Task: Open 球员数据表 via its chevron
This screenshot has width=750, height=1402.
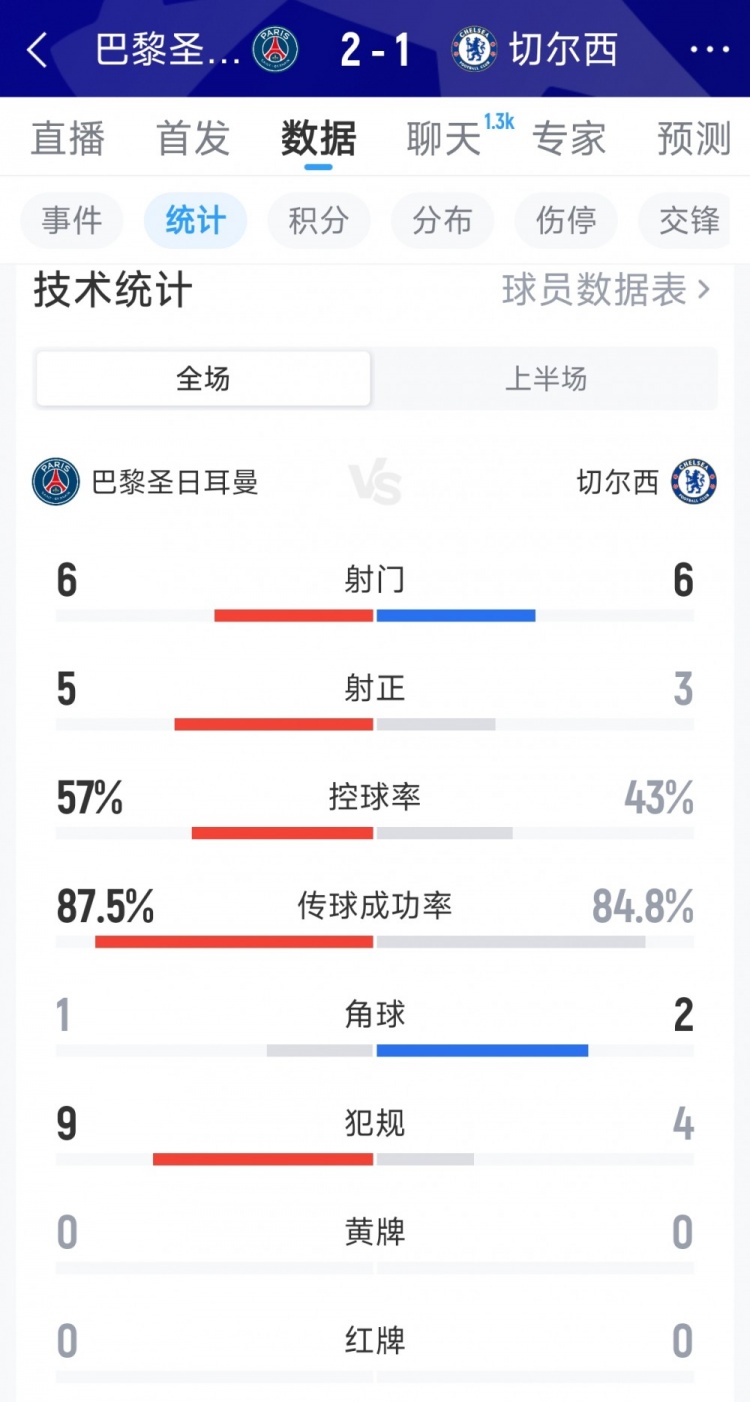Action: click(608, 290)
